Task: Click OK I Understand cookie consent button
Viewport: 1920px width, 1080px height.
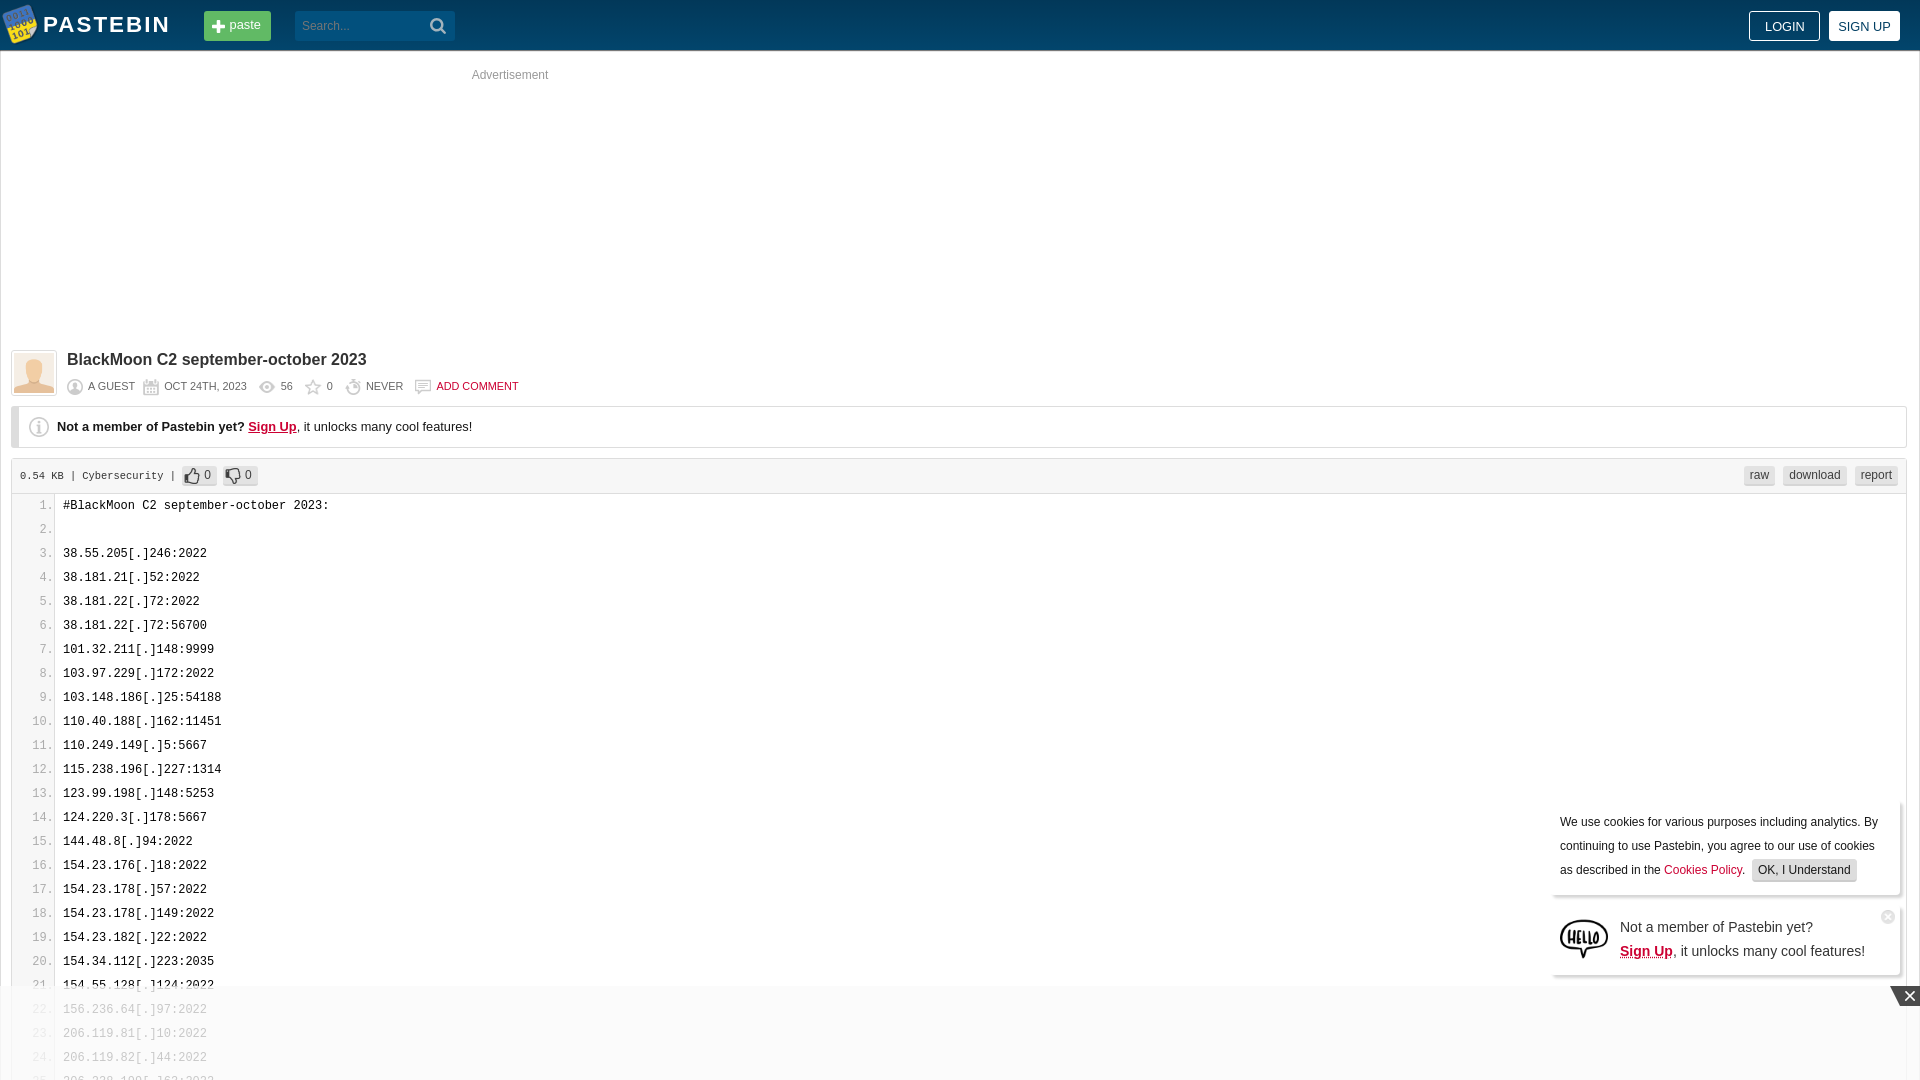Action: 1804,869
